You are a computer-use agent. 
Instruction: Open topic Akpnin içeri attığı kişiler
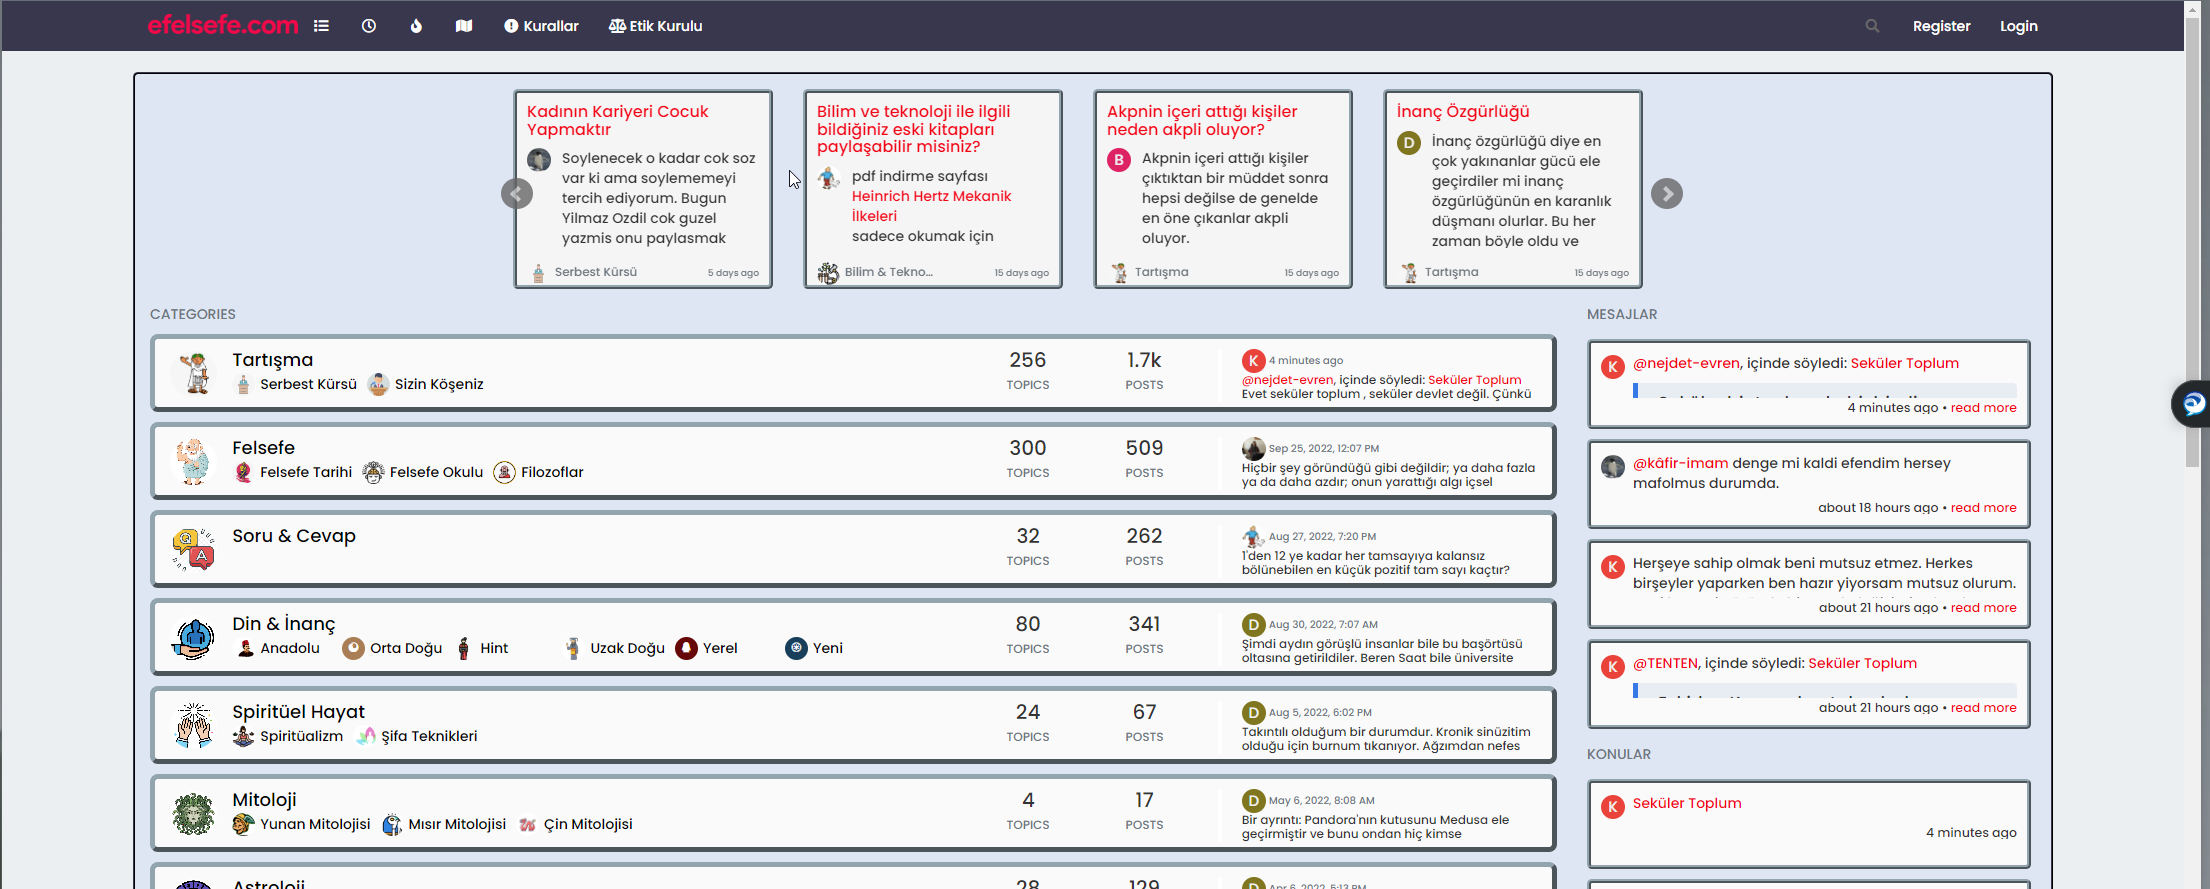(x=1202, y=120)
